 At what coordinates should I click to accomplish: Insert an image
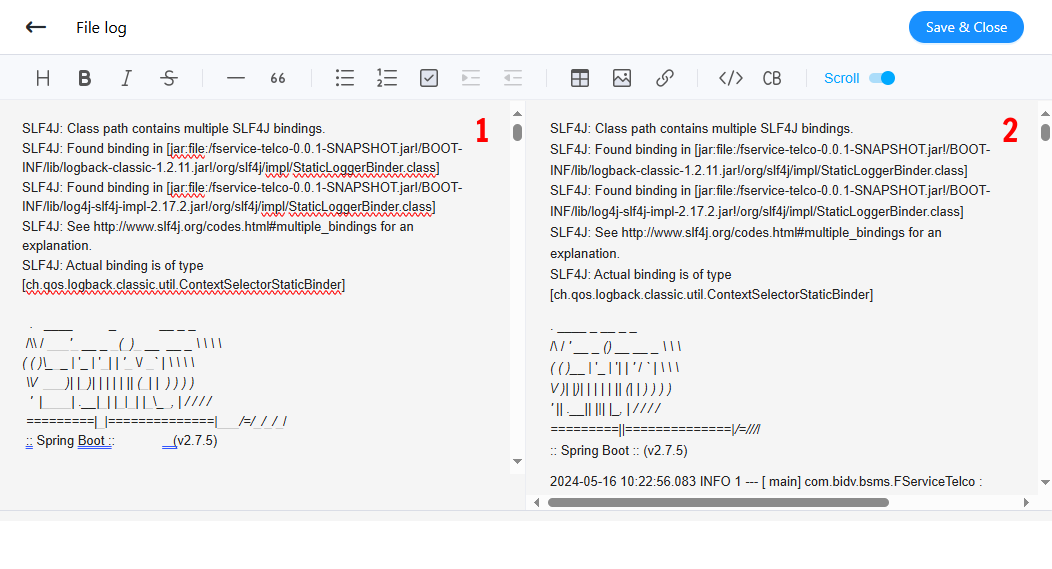click(622, 79)
